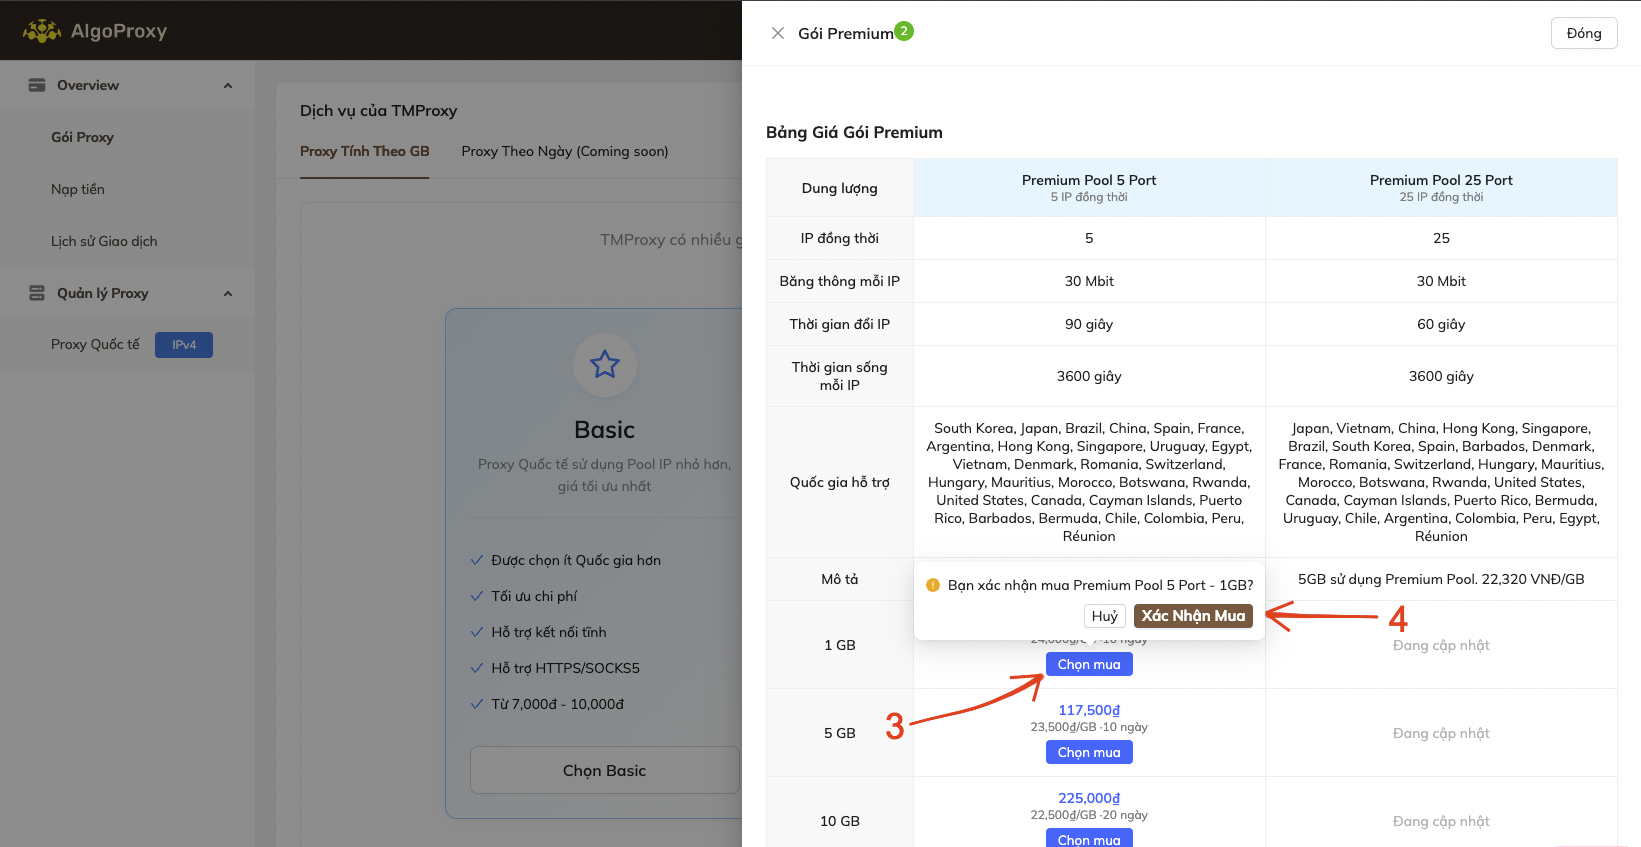The width and height of the screenshot is (1641, 847).
Task: Click the AlgoProxy logo icon
Action: pos(42,31)
